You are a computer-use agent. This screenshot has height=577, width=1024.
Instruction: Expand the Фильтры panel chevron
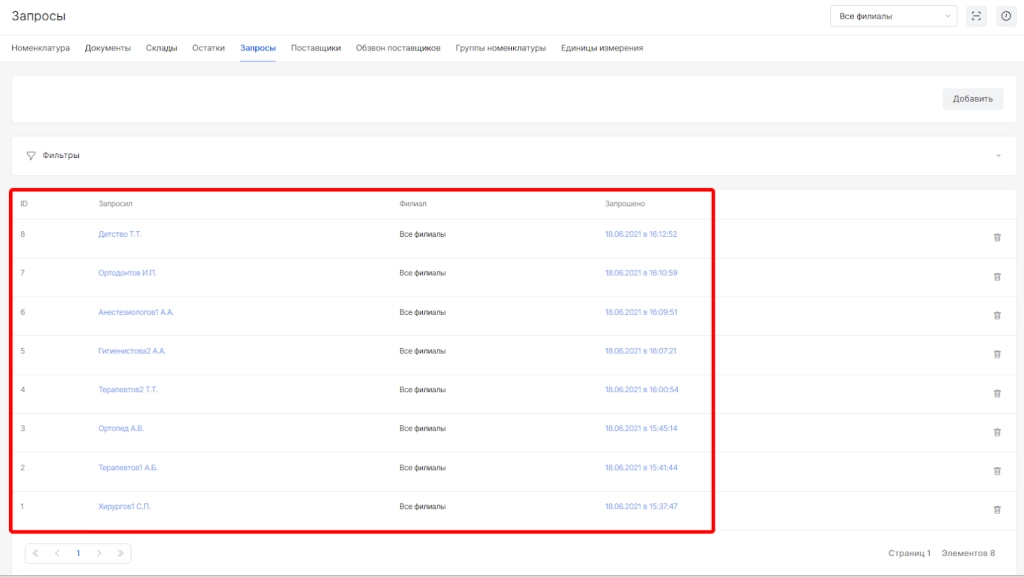(997, 156)
